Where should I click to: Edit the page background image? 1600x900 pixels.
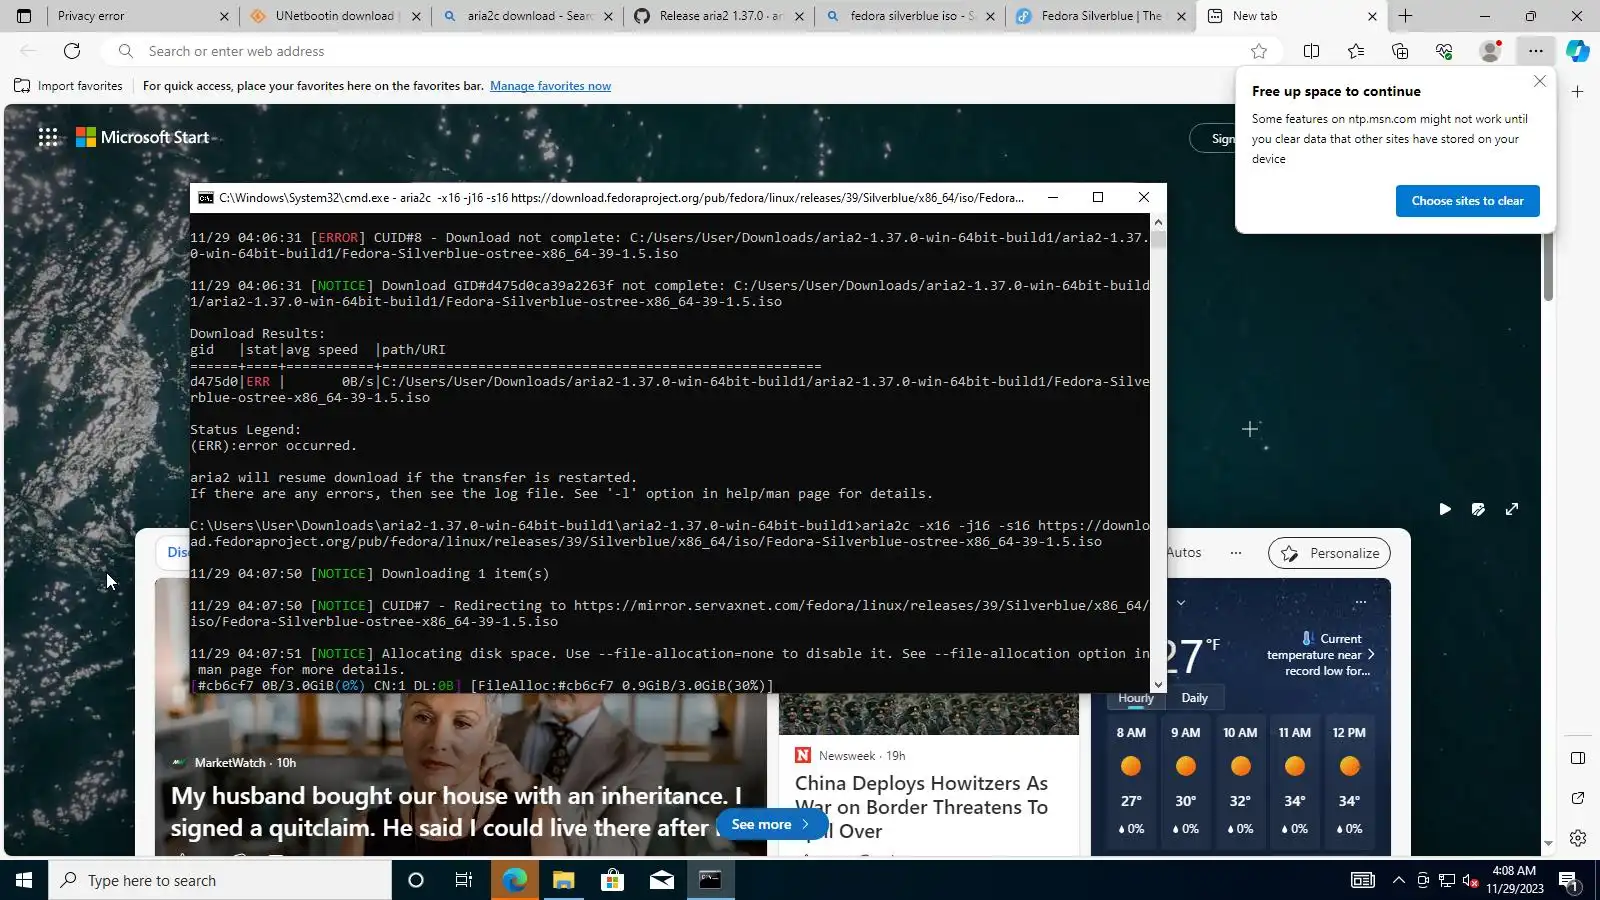click(1478, 509)
